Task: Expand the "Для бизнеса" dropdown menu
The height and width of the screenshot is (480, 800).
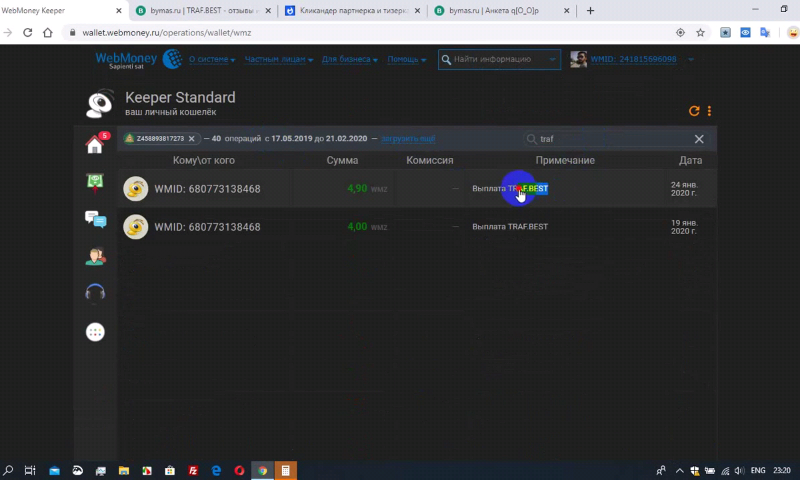Action: (x=349, y=60)
